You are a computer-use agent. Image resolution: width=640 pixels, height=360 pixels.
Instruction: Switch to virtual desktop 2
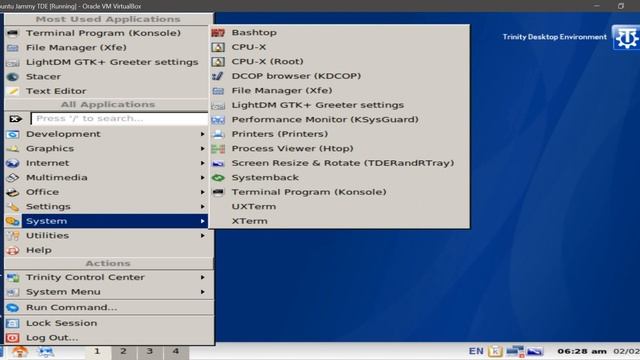pyautogui.click(x=123, y=351)
